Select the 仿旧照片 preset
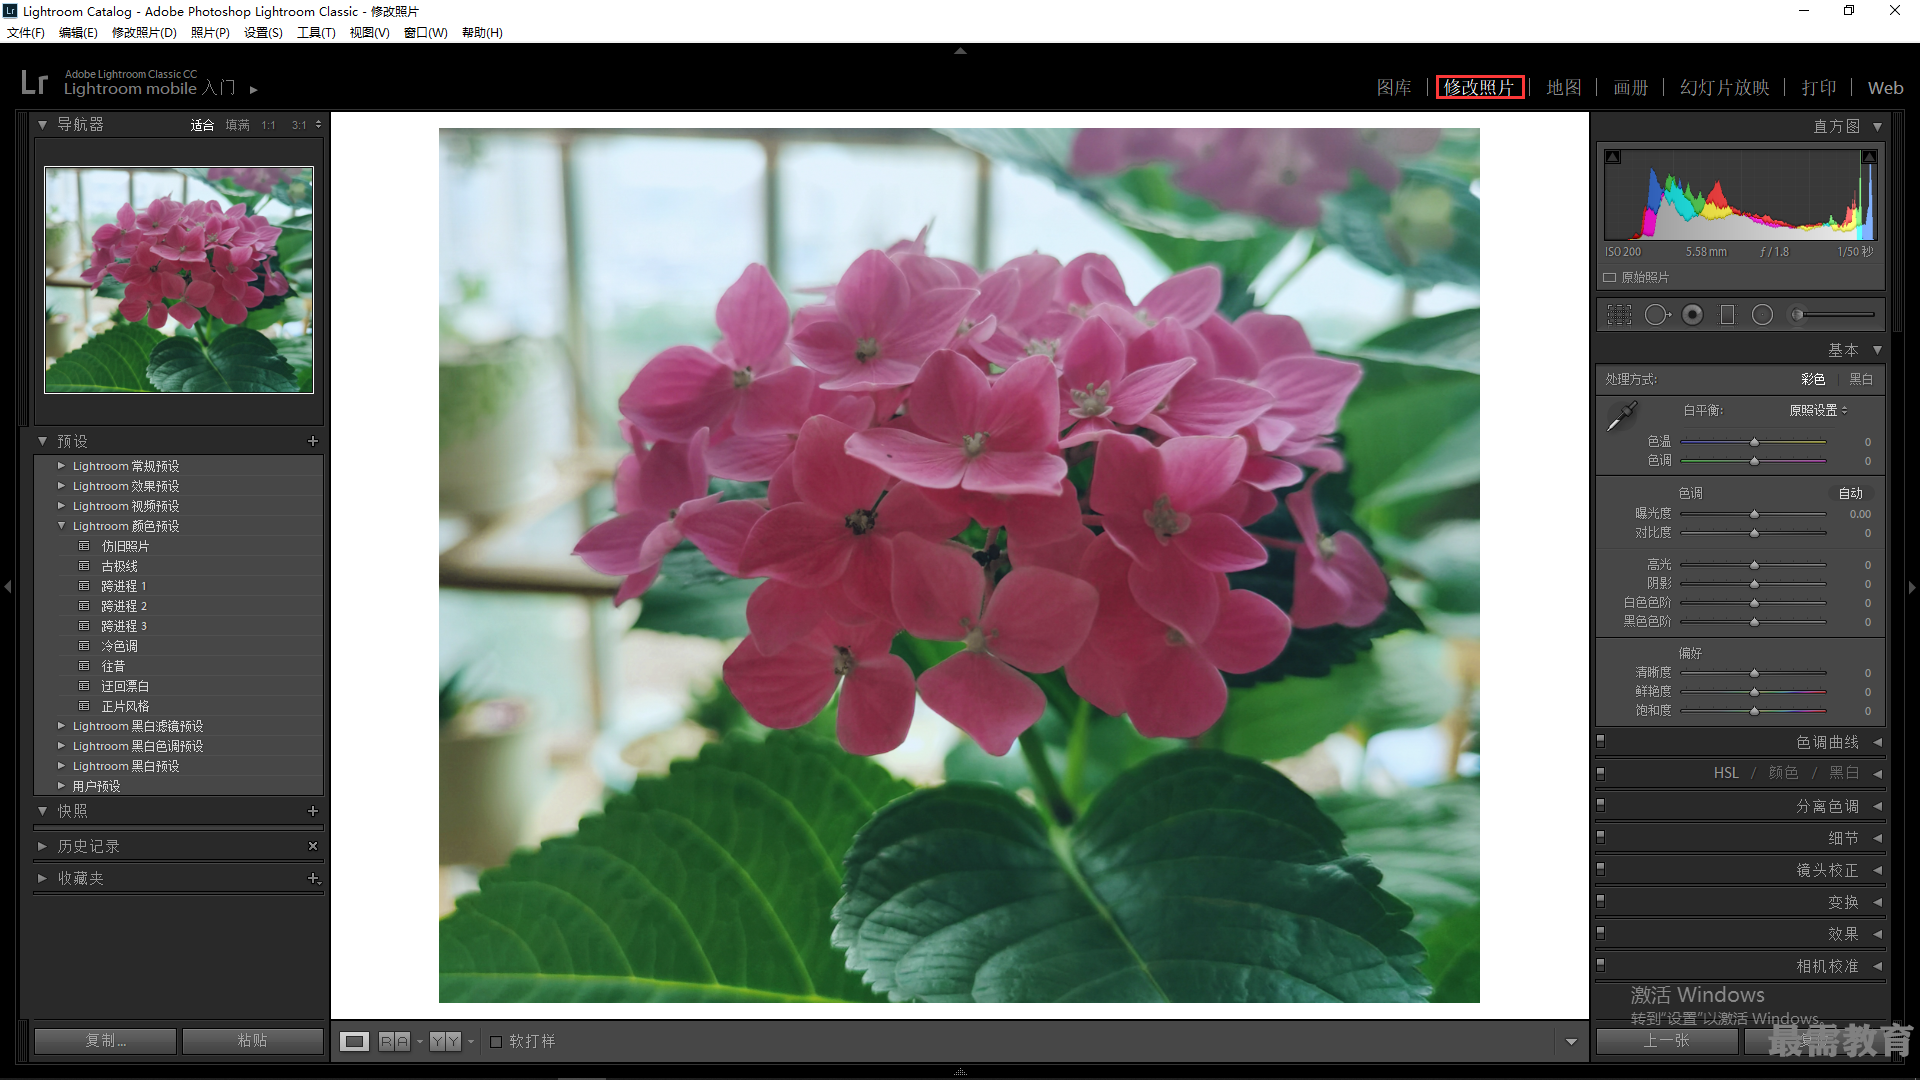Screen dimensions: 1920x1080 point(125,546)
